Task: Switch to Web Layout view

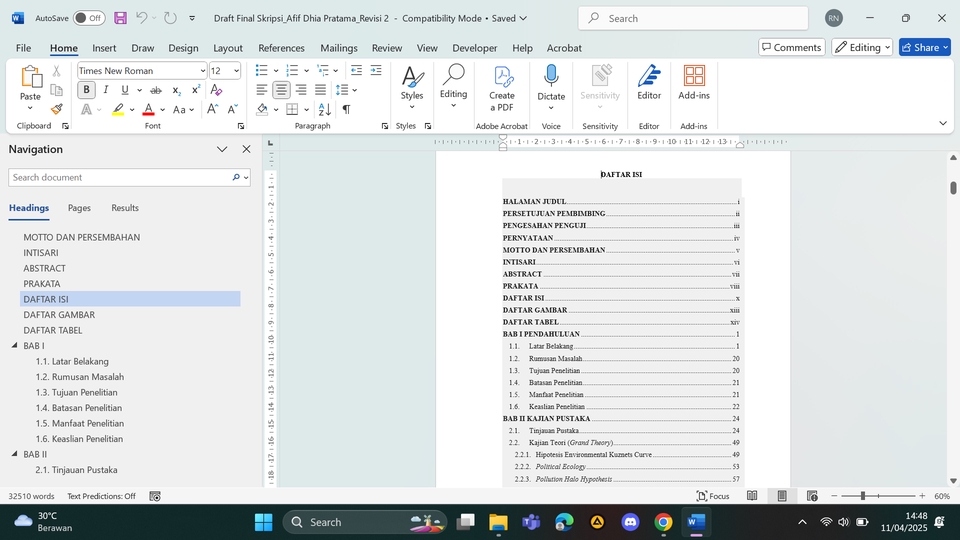Action: pyautogui.click(x=812, y=496)
